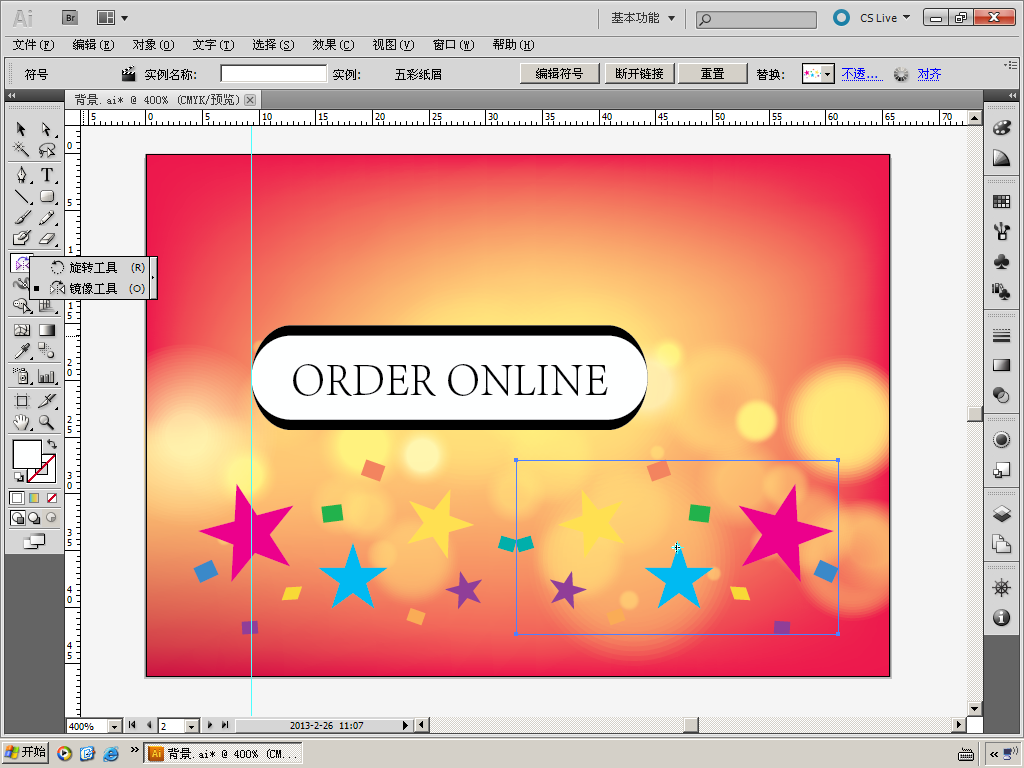Expand the right panel dock arrows
This screenshot has height=768, width=1024.
pos(1012,95)
